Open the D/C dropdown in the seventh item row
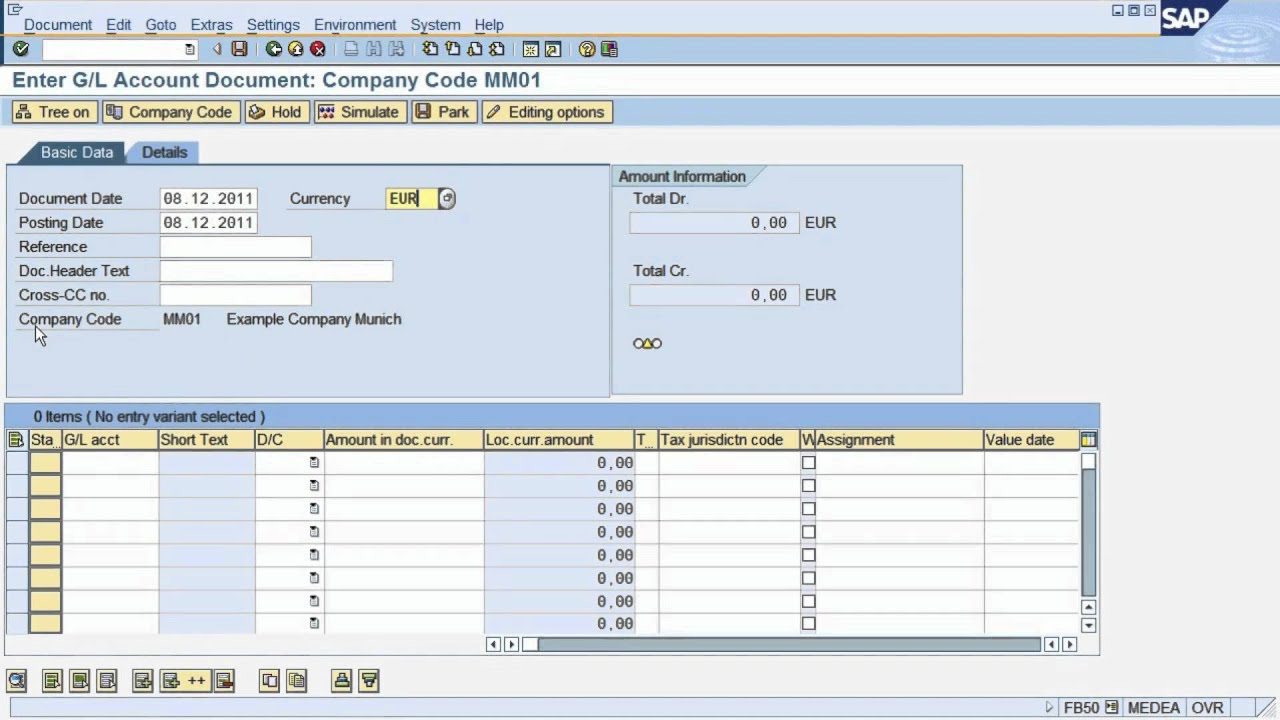 coord(314,601)
